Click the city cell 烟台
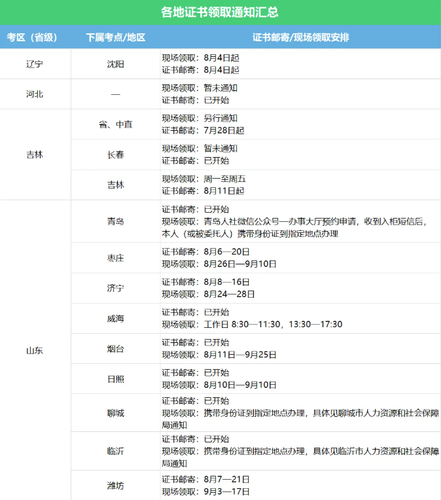Viewport: 441px width, 500px height. [x=115, y=349]
